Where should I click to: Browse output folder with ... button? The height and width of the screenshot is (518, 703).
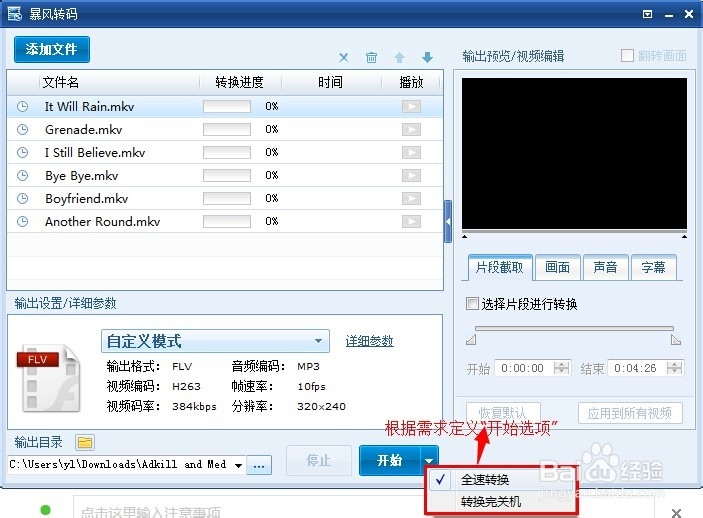259,466
